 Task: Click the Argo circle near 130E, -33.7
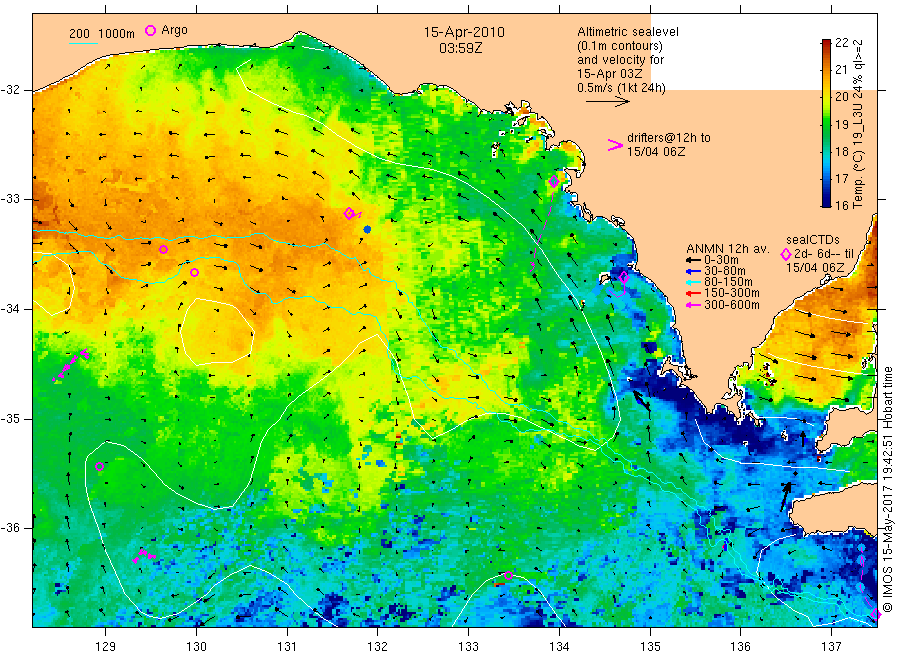(195, 273)
